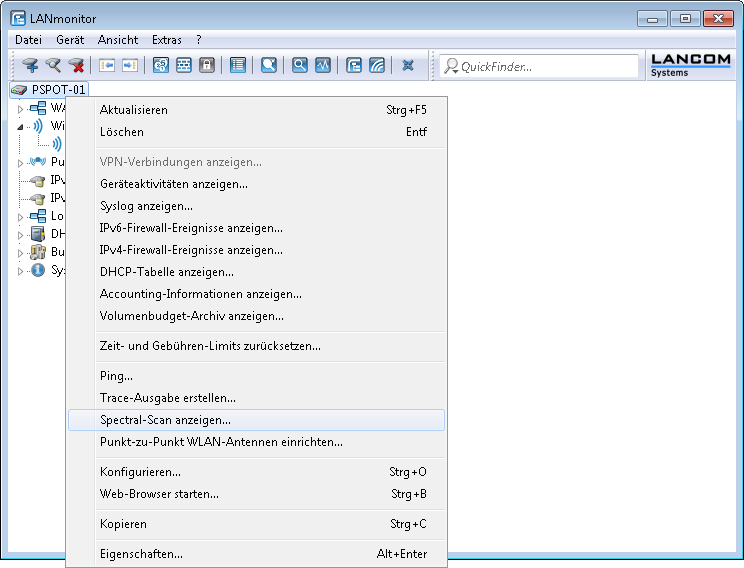Click the padlock icon in toolbar
744x568 pixels.
click(207, 66)
